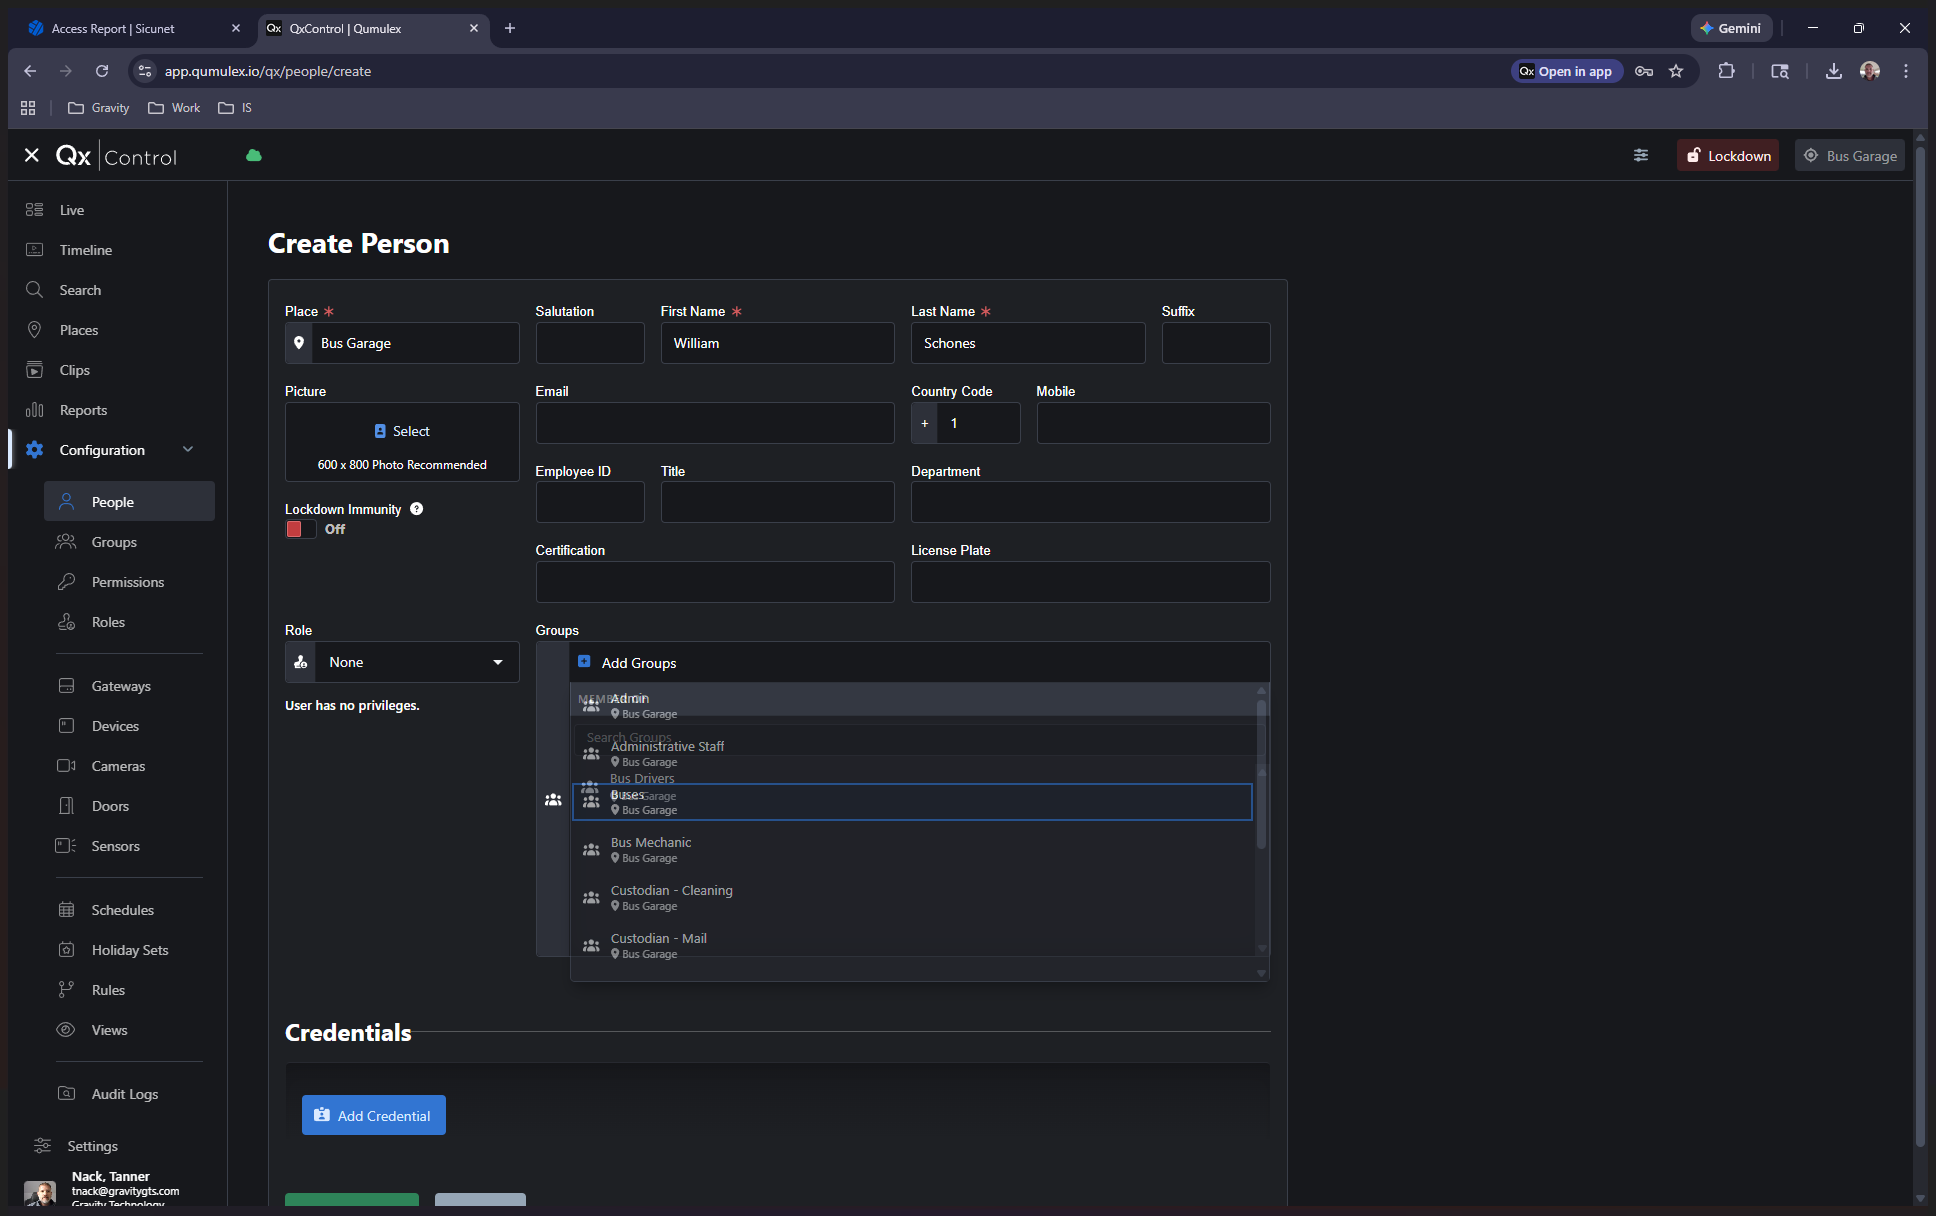
Task: Click the Lockdown Immunity help icon
Action: click(x=417, y=509)
